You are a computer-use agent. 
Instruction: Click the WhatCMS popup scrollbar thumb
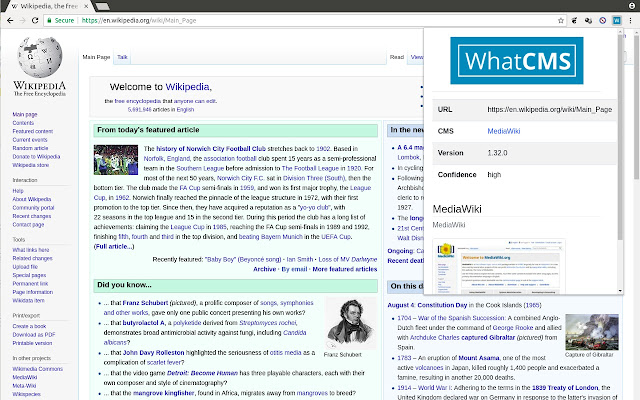pos(620,137)
